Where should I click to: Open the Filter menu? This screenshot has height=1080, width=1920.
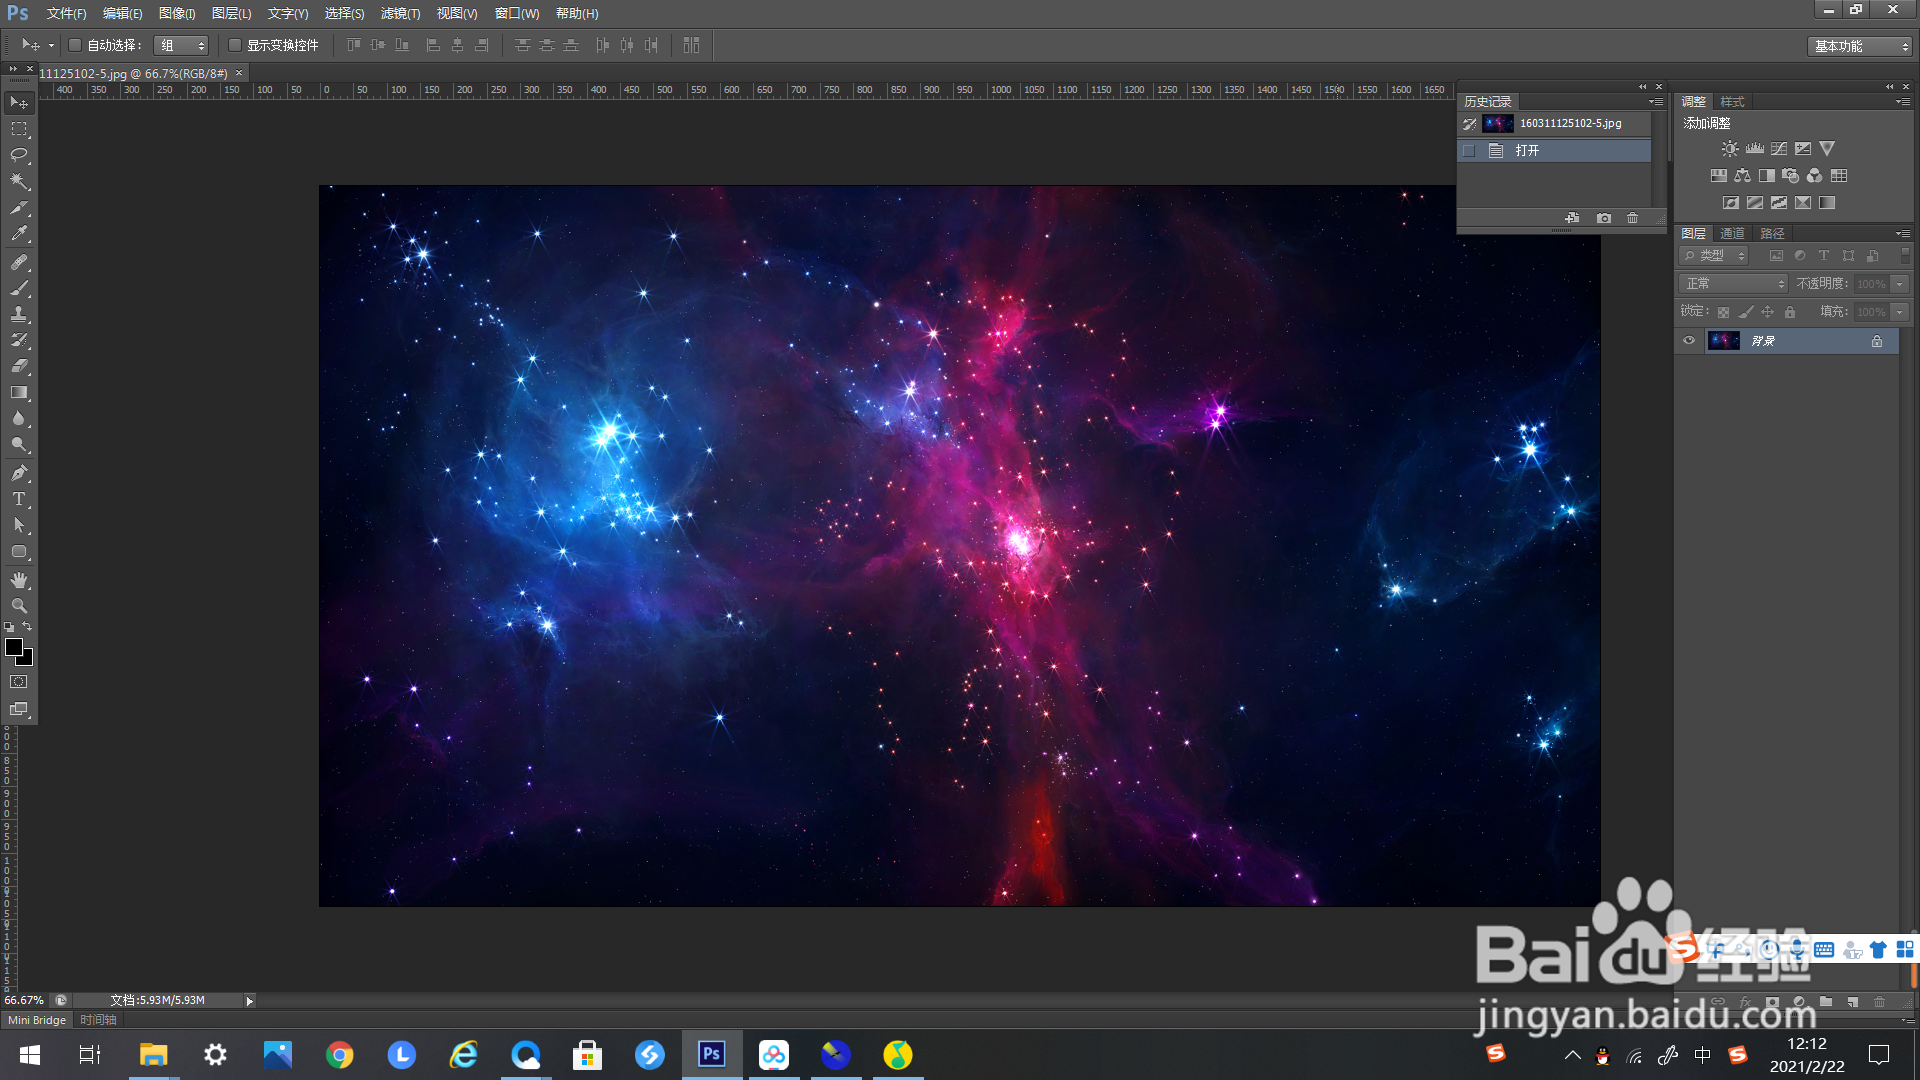(x=400, y=13)
